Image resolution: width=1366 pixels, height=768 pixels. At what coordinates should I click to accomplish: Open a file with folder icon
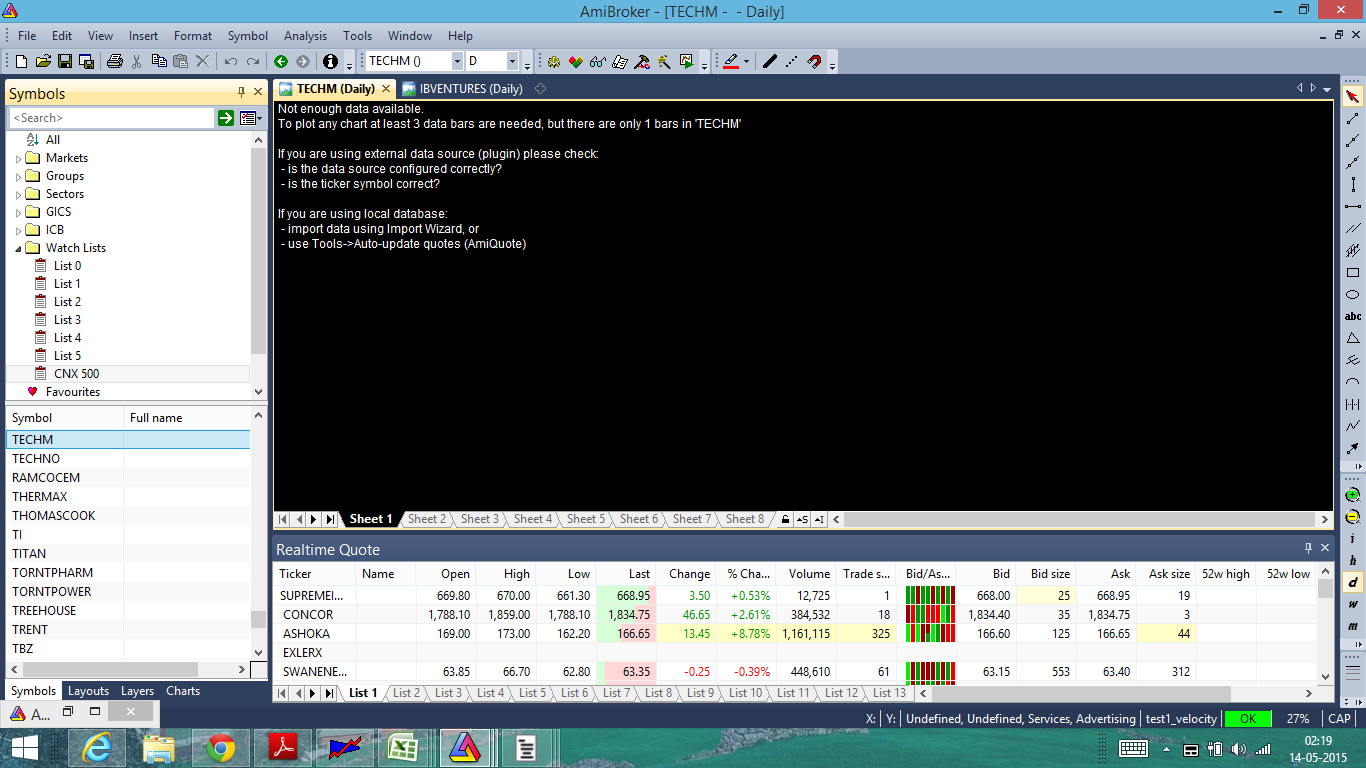[x=44, y=61]
